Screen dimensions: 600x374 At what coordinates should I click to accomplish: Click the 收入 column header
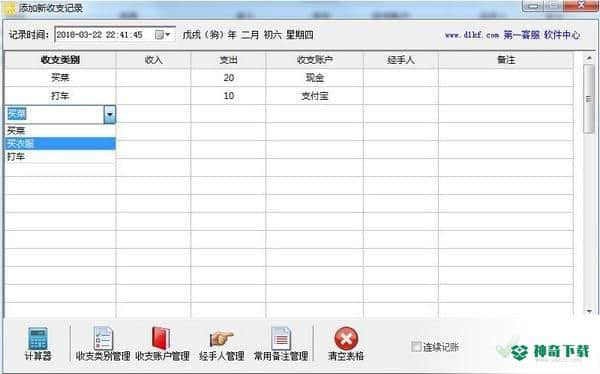pyautogui.click(x=153, y=60)
